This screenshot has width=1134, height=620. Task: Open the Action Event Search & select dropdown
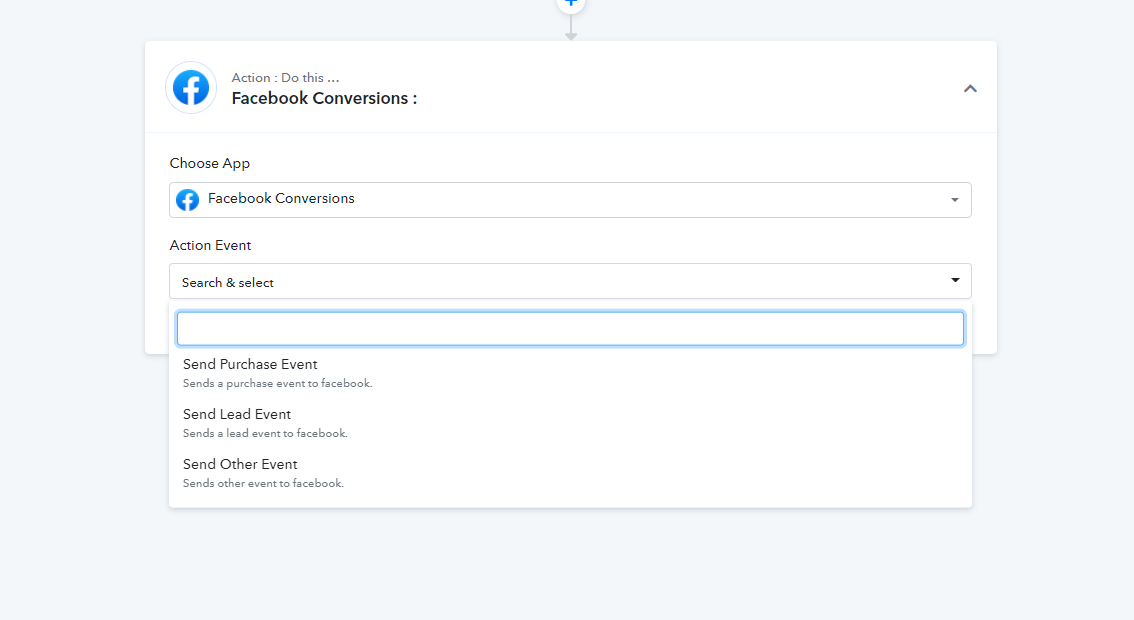570,281
